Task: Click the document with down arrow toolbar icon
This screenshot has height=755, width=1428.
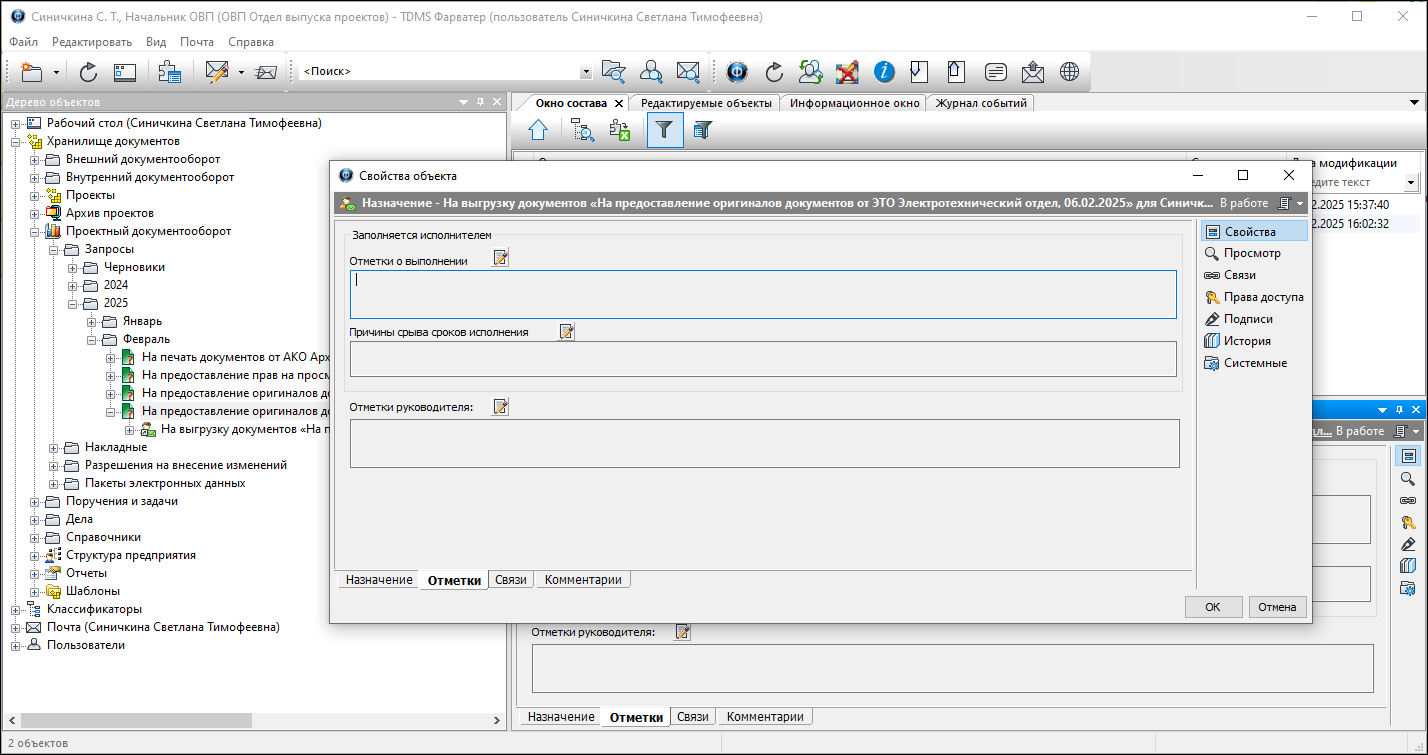Action: (920, 72)
